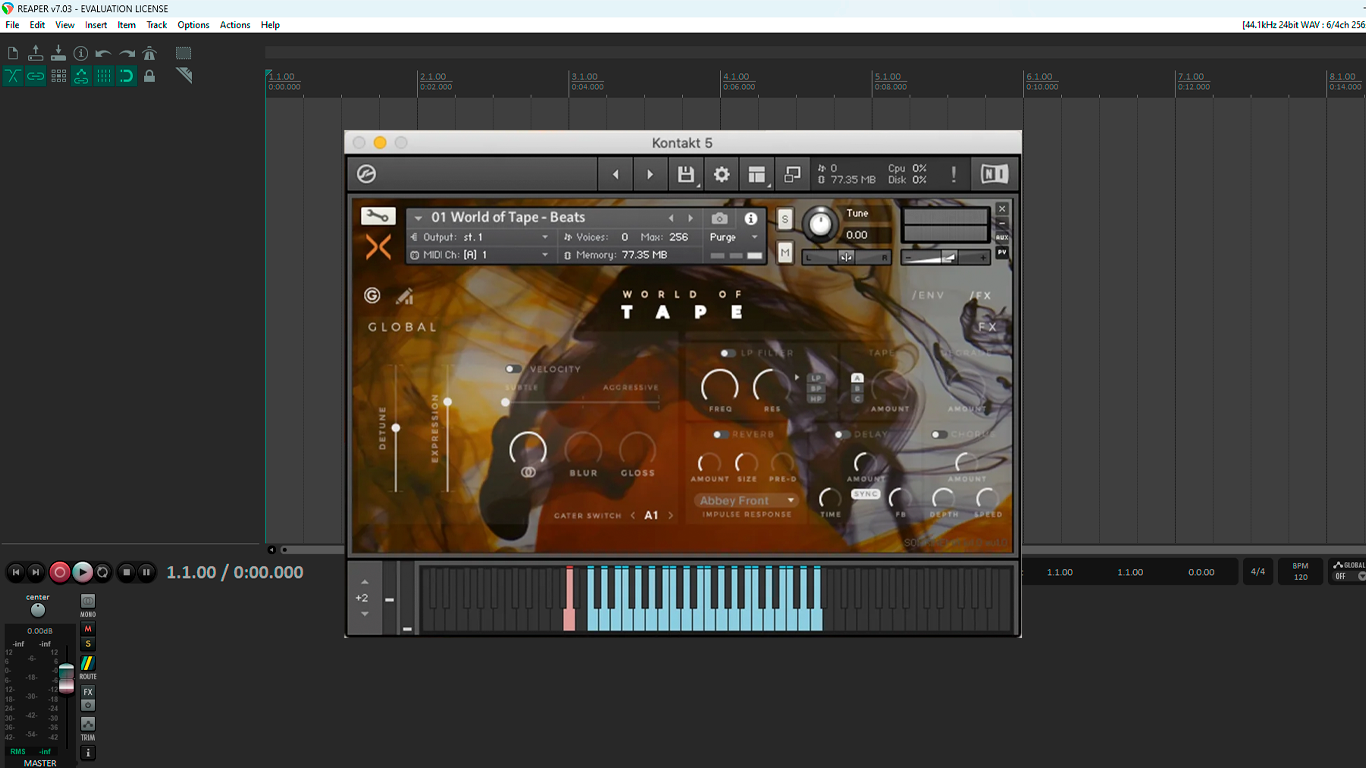This screenshot has height=768, width=1366.
Task: Click the delay SYNC button
Action: point(865,494)
